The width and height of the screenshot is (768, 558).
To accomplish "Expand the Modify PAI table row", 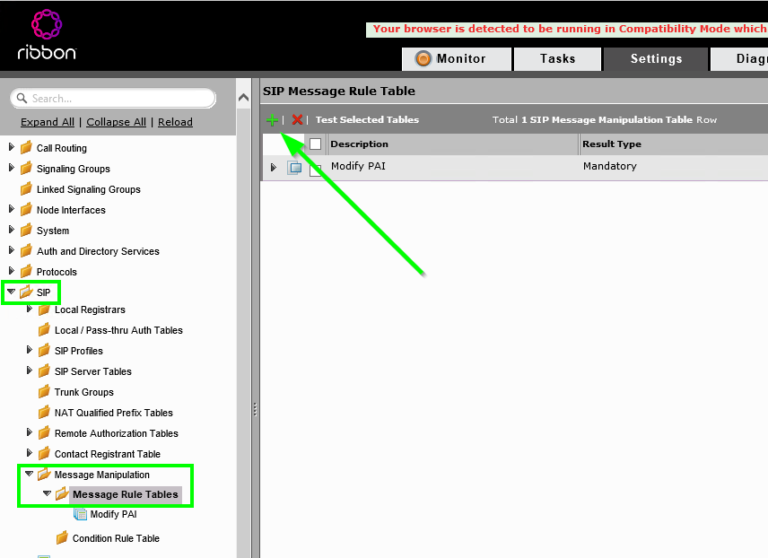I will 274,167.
